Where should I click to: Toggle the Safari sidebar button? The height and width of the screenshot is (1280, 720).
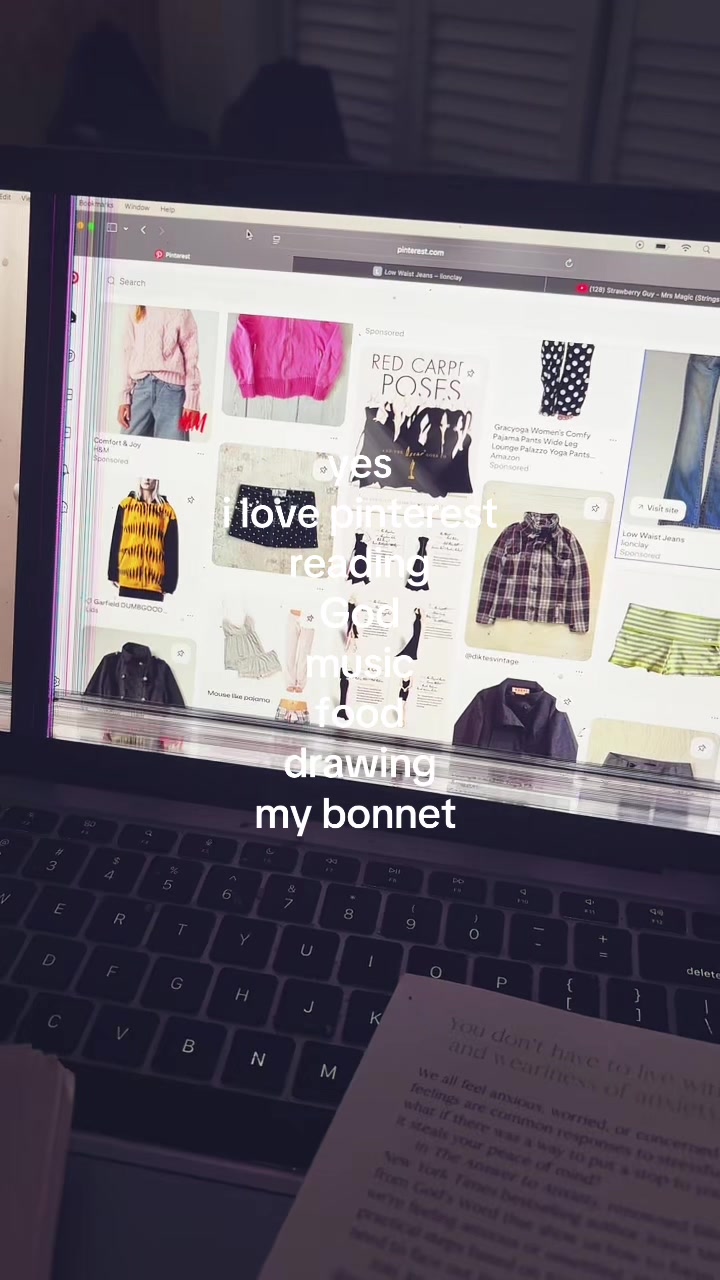112,228
